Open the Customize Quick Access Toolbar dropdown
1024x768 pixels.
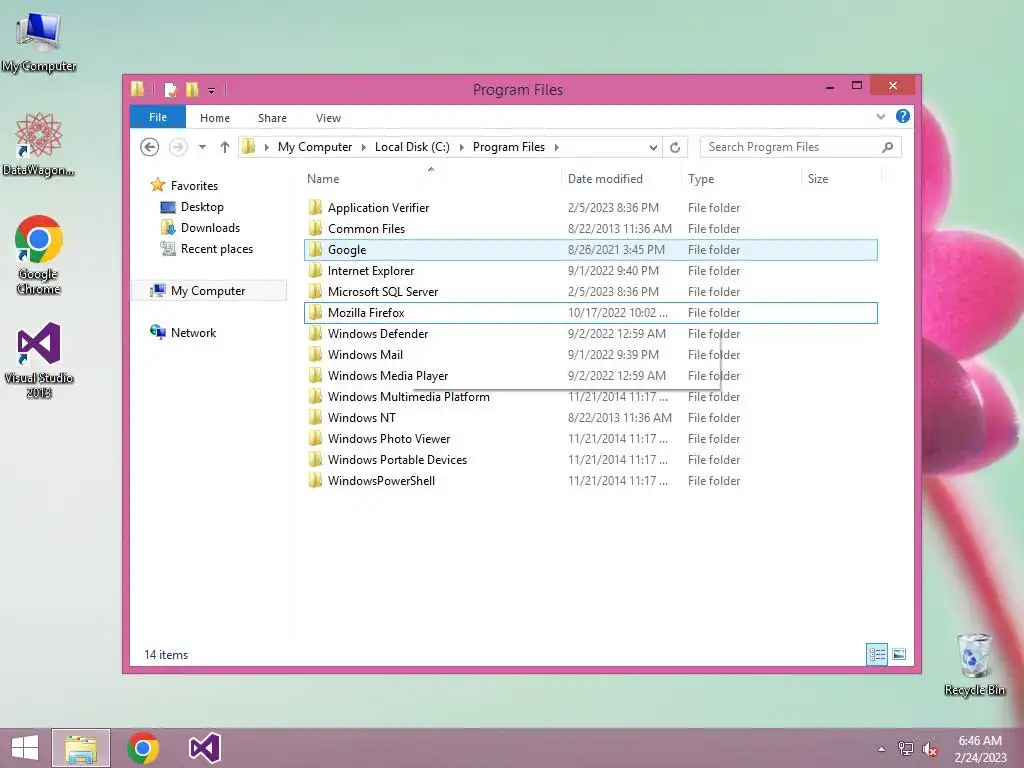point(212,91)
